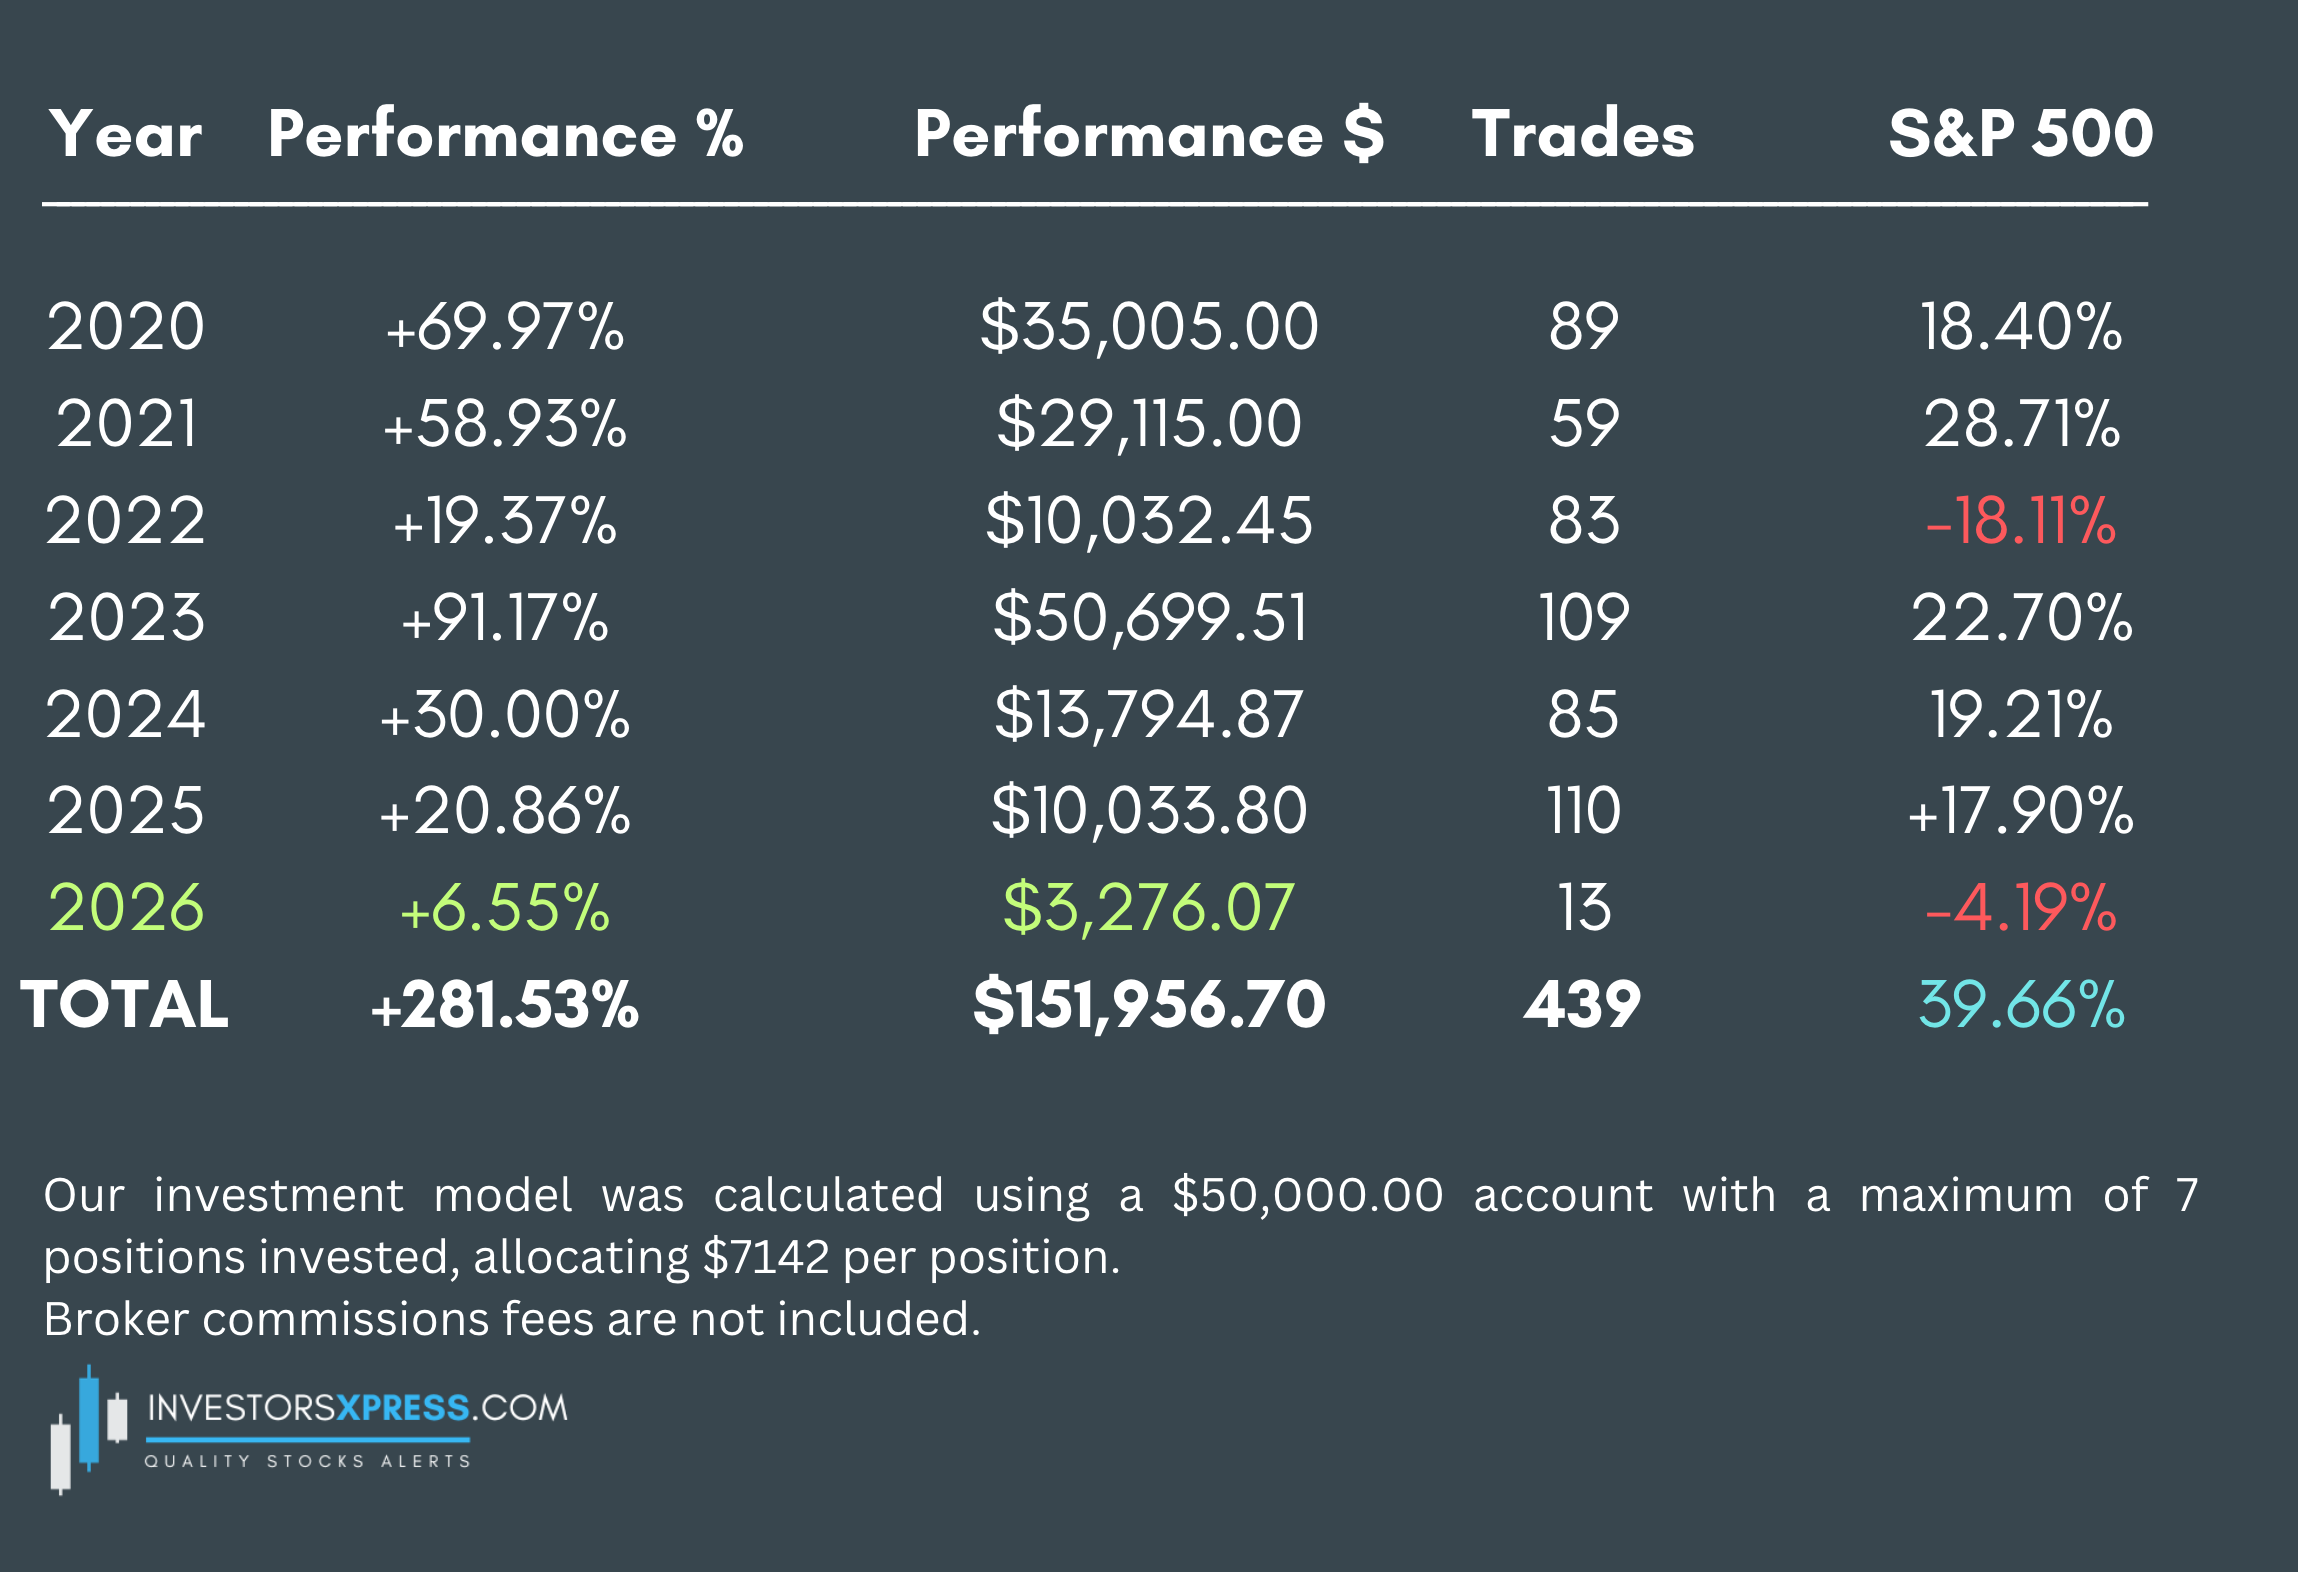Click the InvestorsXpress candlestick logo icon

(89, 1430)
